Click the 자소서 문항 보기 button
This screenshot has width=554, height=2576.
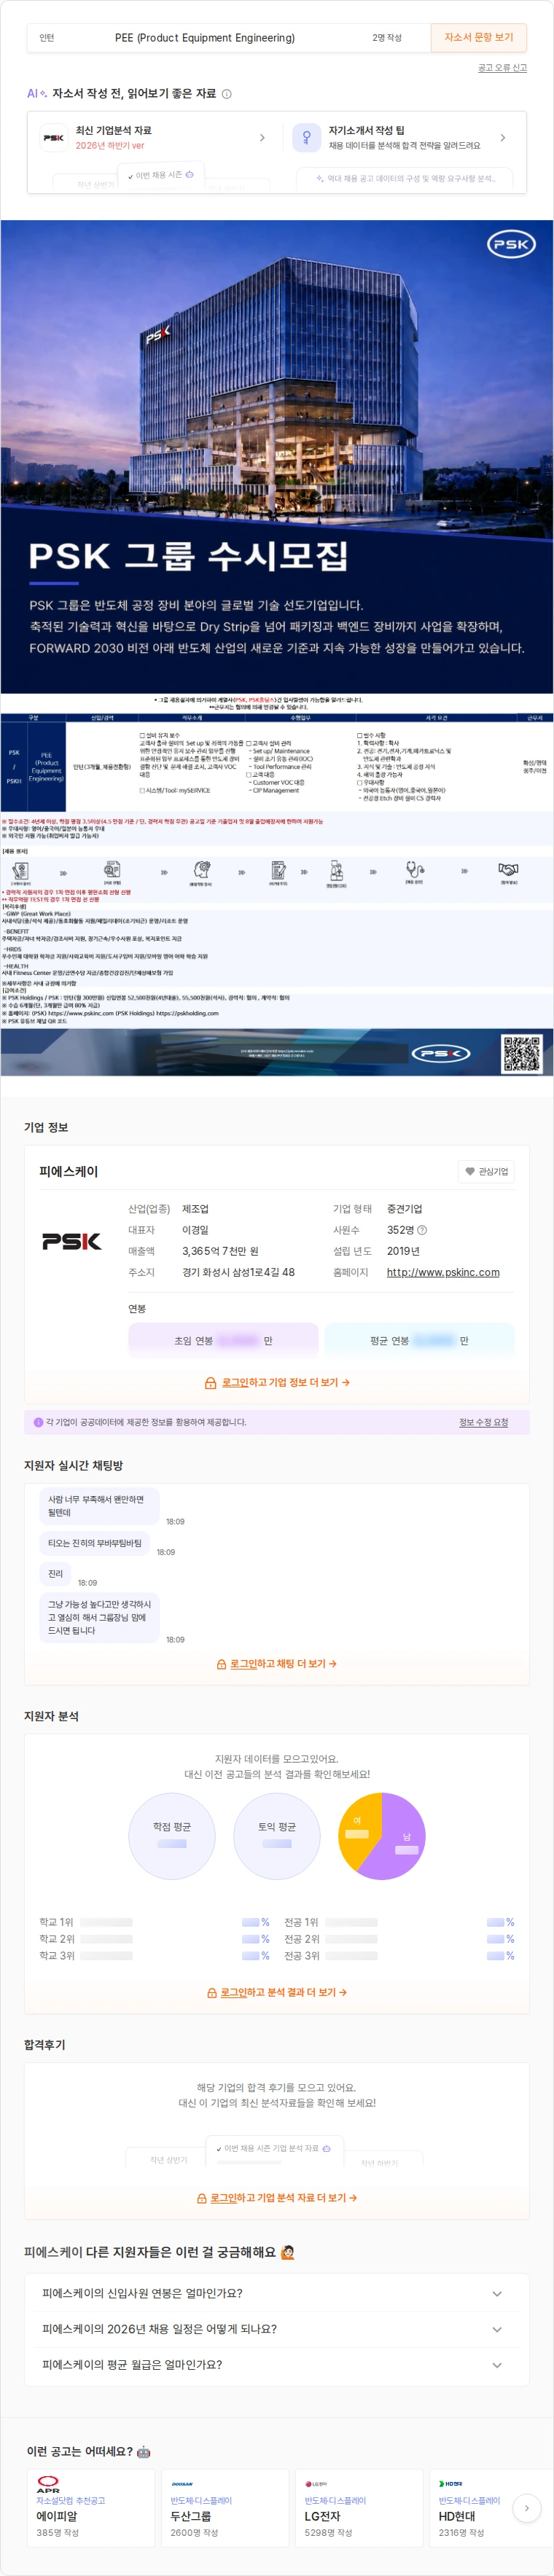pos(478,37)
